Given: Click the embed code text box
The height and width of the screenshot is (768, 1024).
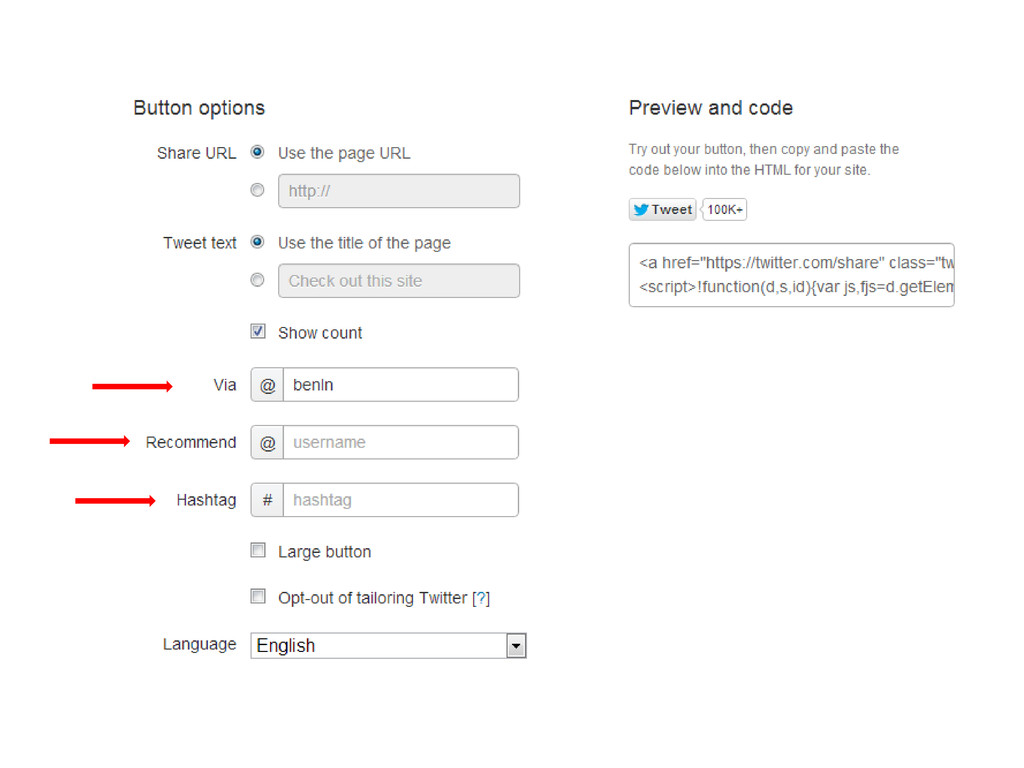Looking at the screenshot, I should (792, 275).
